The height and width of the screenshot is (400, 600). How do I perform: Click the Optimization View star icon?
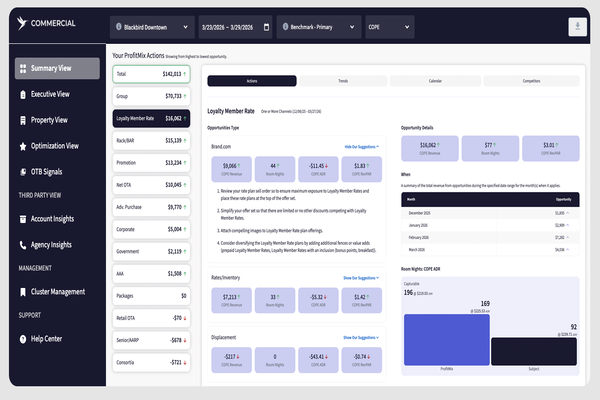(21, 146)
